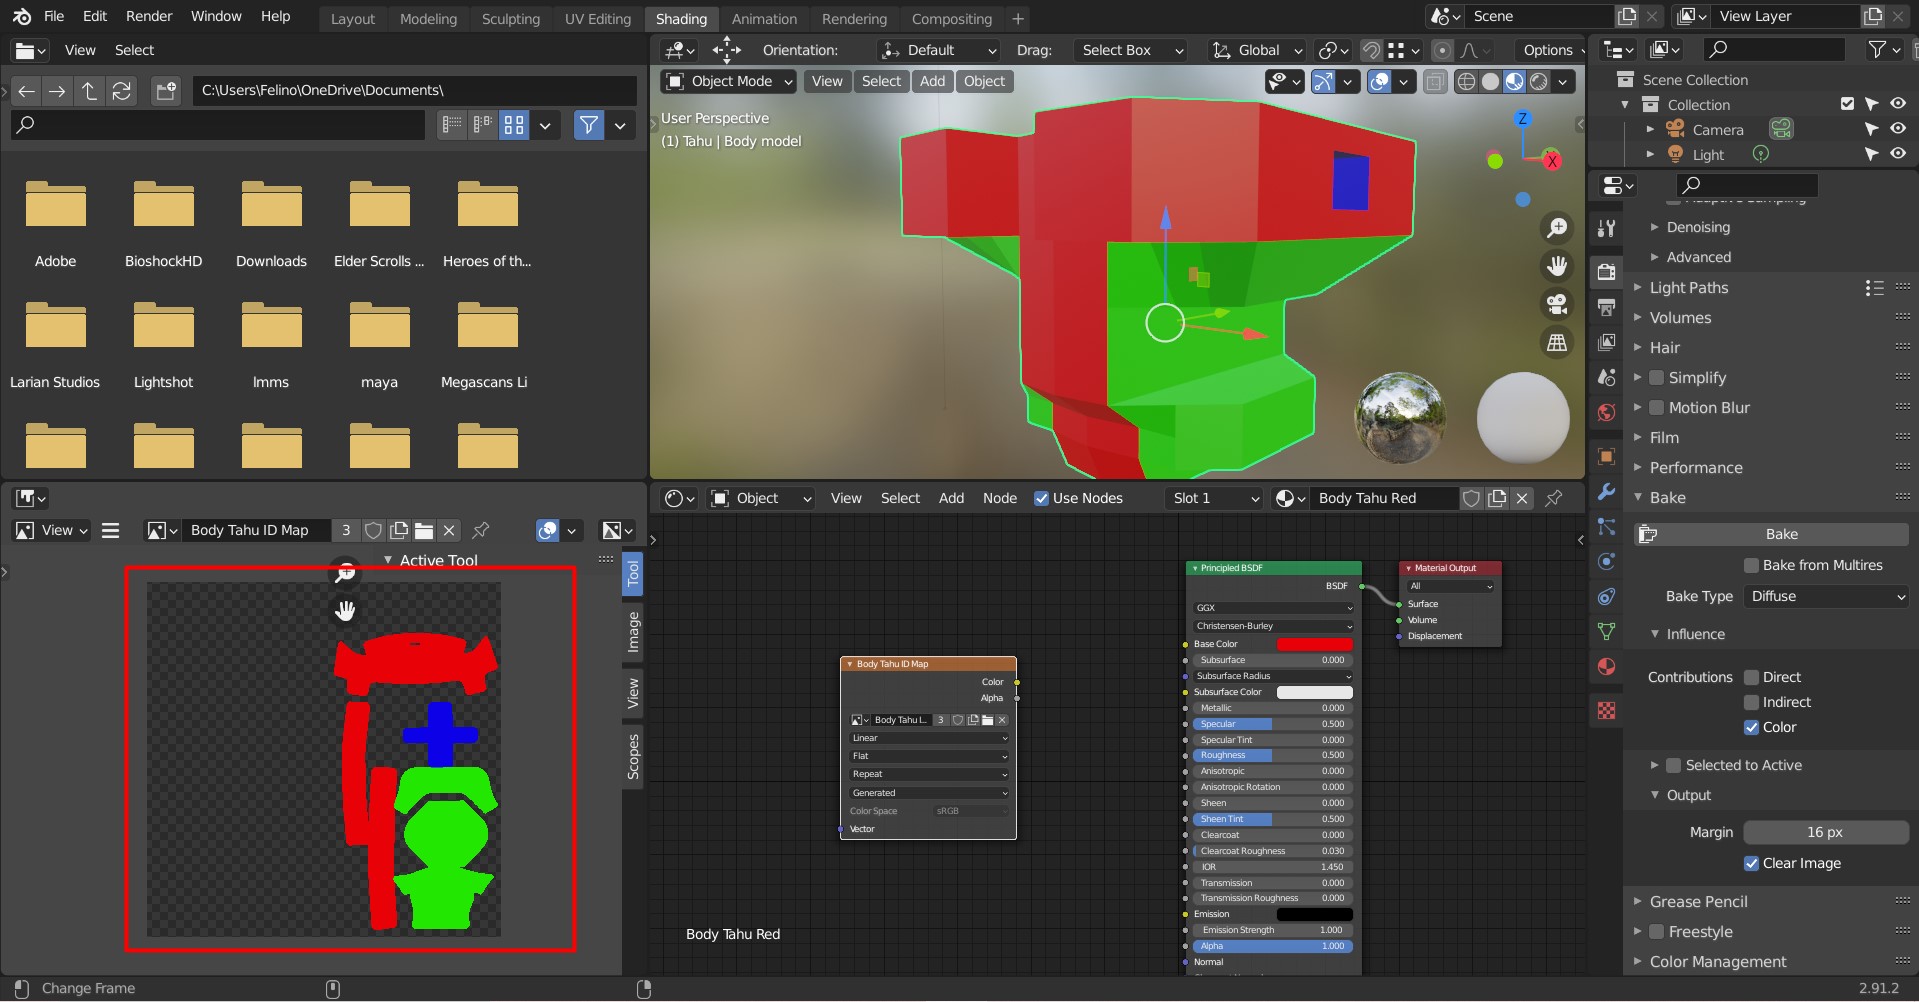Viewport: 1919px width, 1002px height.
Task: Switch to the UV Editing workspace tab
Action: click(598, 18)
